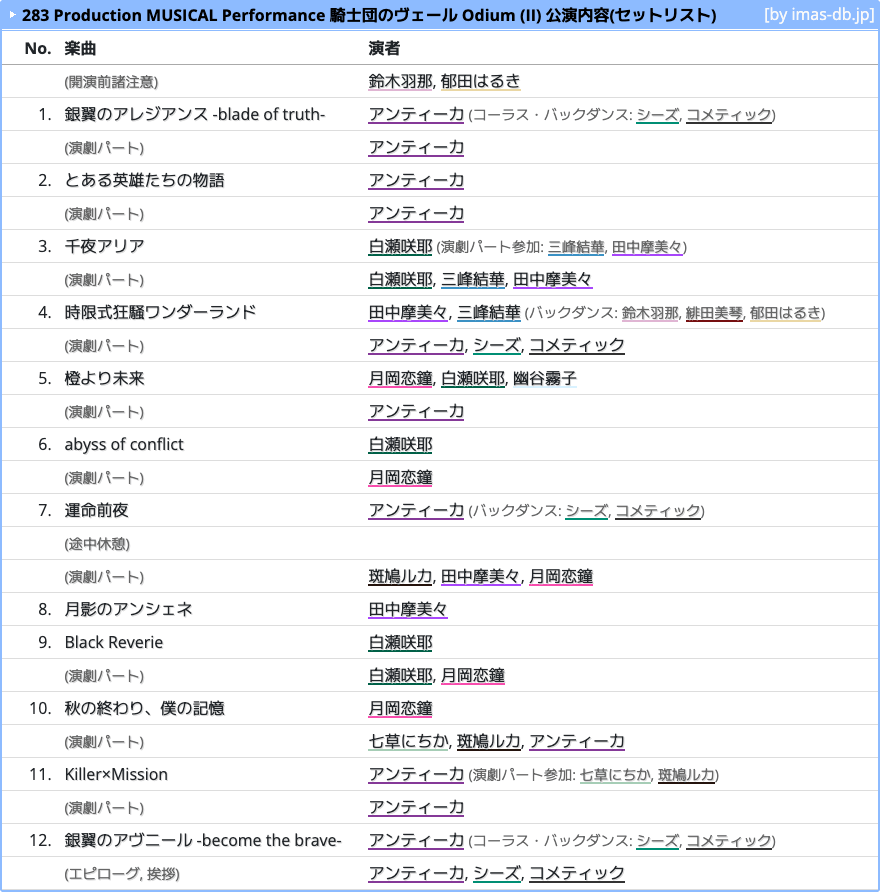880x892 pixels.
Task: Open 田中摩美々 link in the 千夜アリア row
Action: [x=647, y=247]
